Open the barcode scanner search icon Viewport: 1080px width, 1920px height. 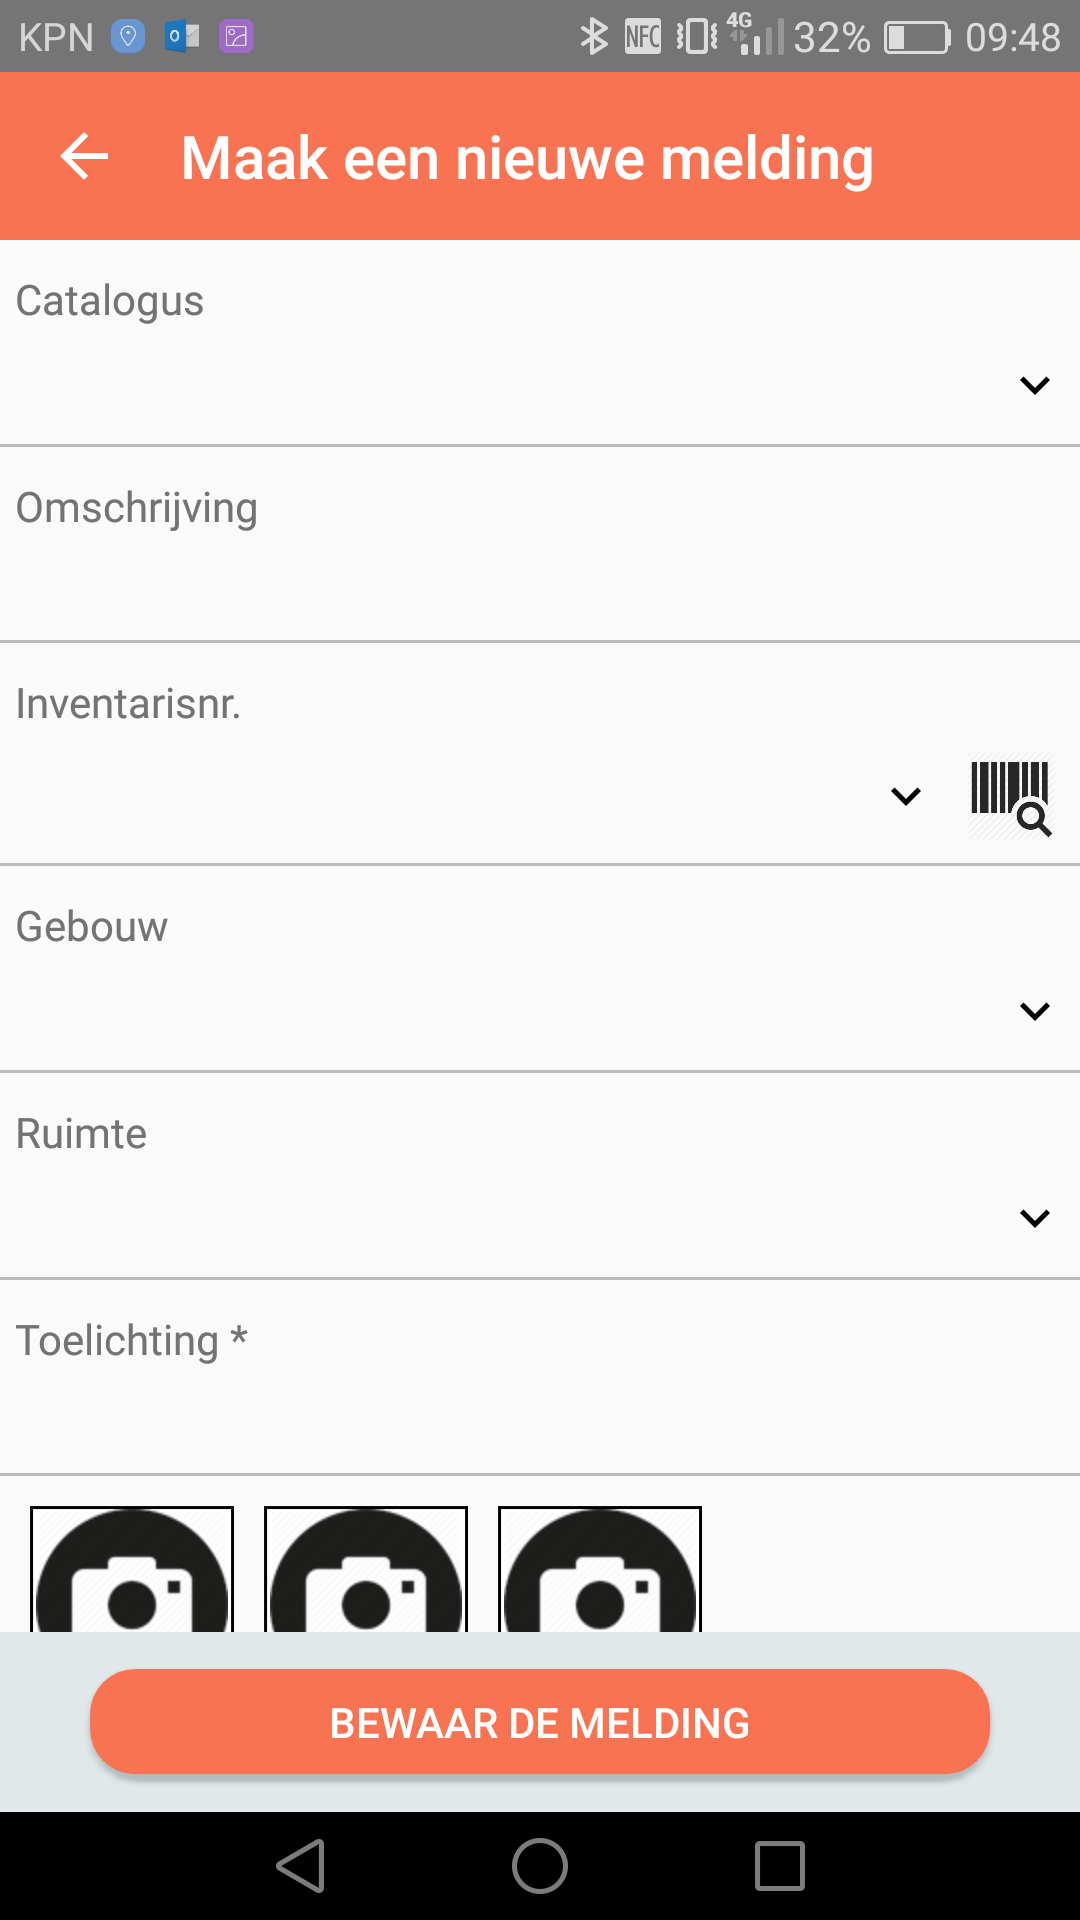point(1010,797)
